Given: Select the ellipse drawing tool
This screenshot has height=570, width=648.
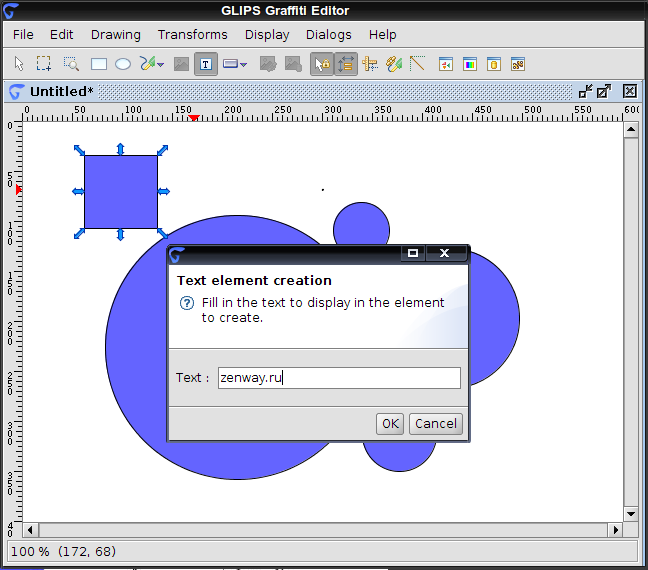Looking at the screenshot, I should point(123,64).
